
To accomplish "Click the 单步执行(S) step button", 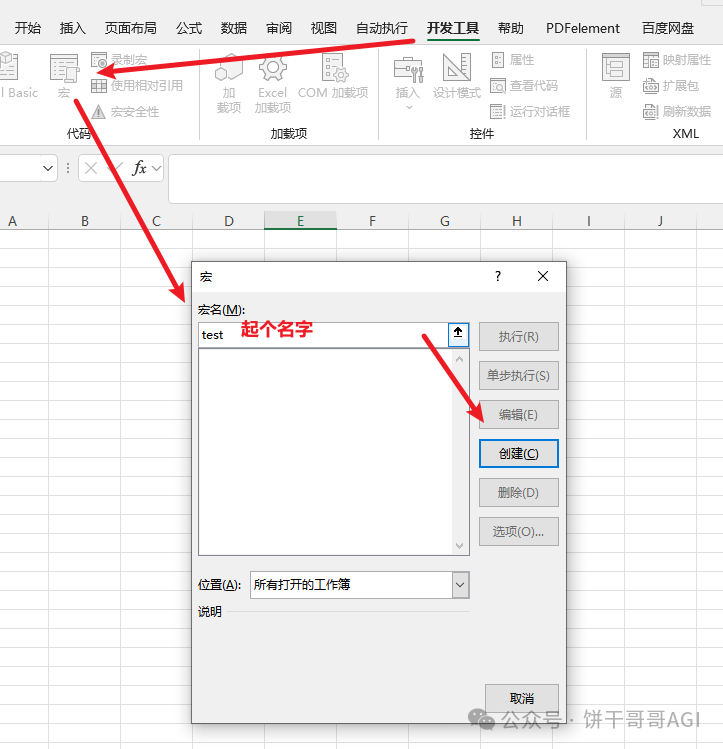I will [519, 375].
